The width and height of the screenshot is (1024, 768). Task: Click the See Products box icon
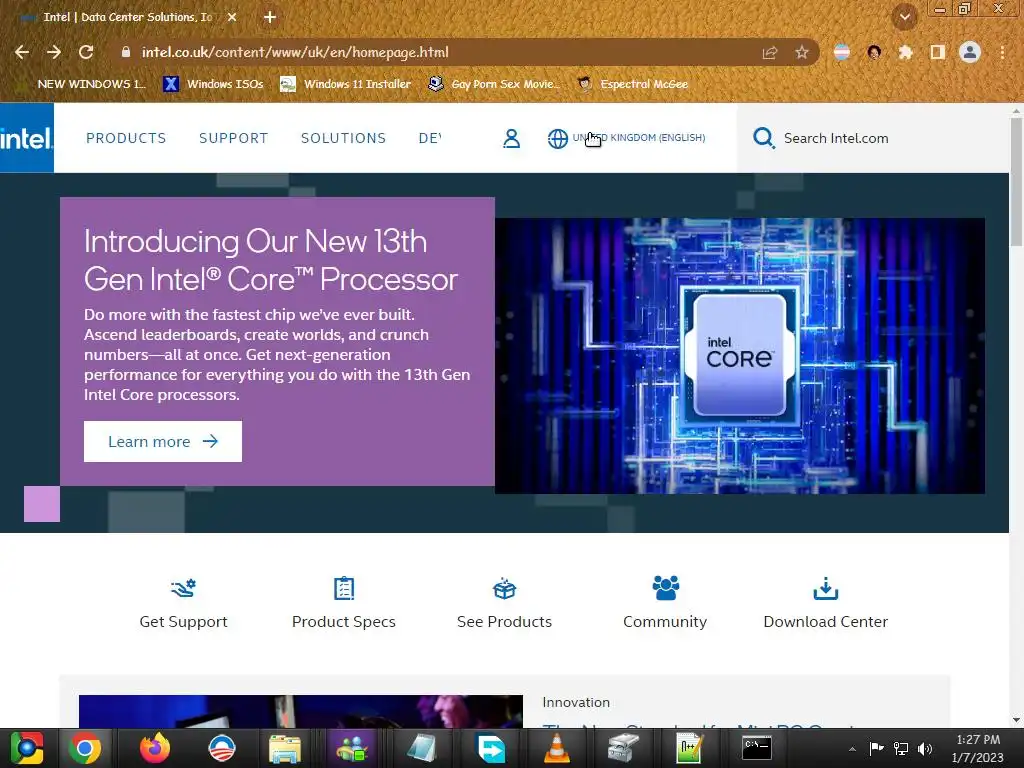pos(504,588)
